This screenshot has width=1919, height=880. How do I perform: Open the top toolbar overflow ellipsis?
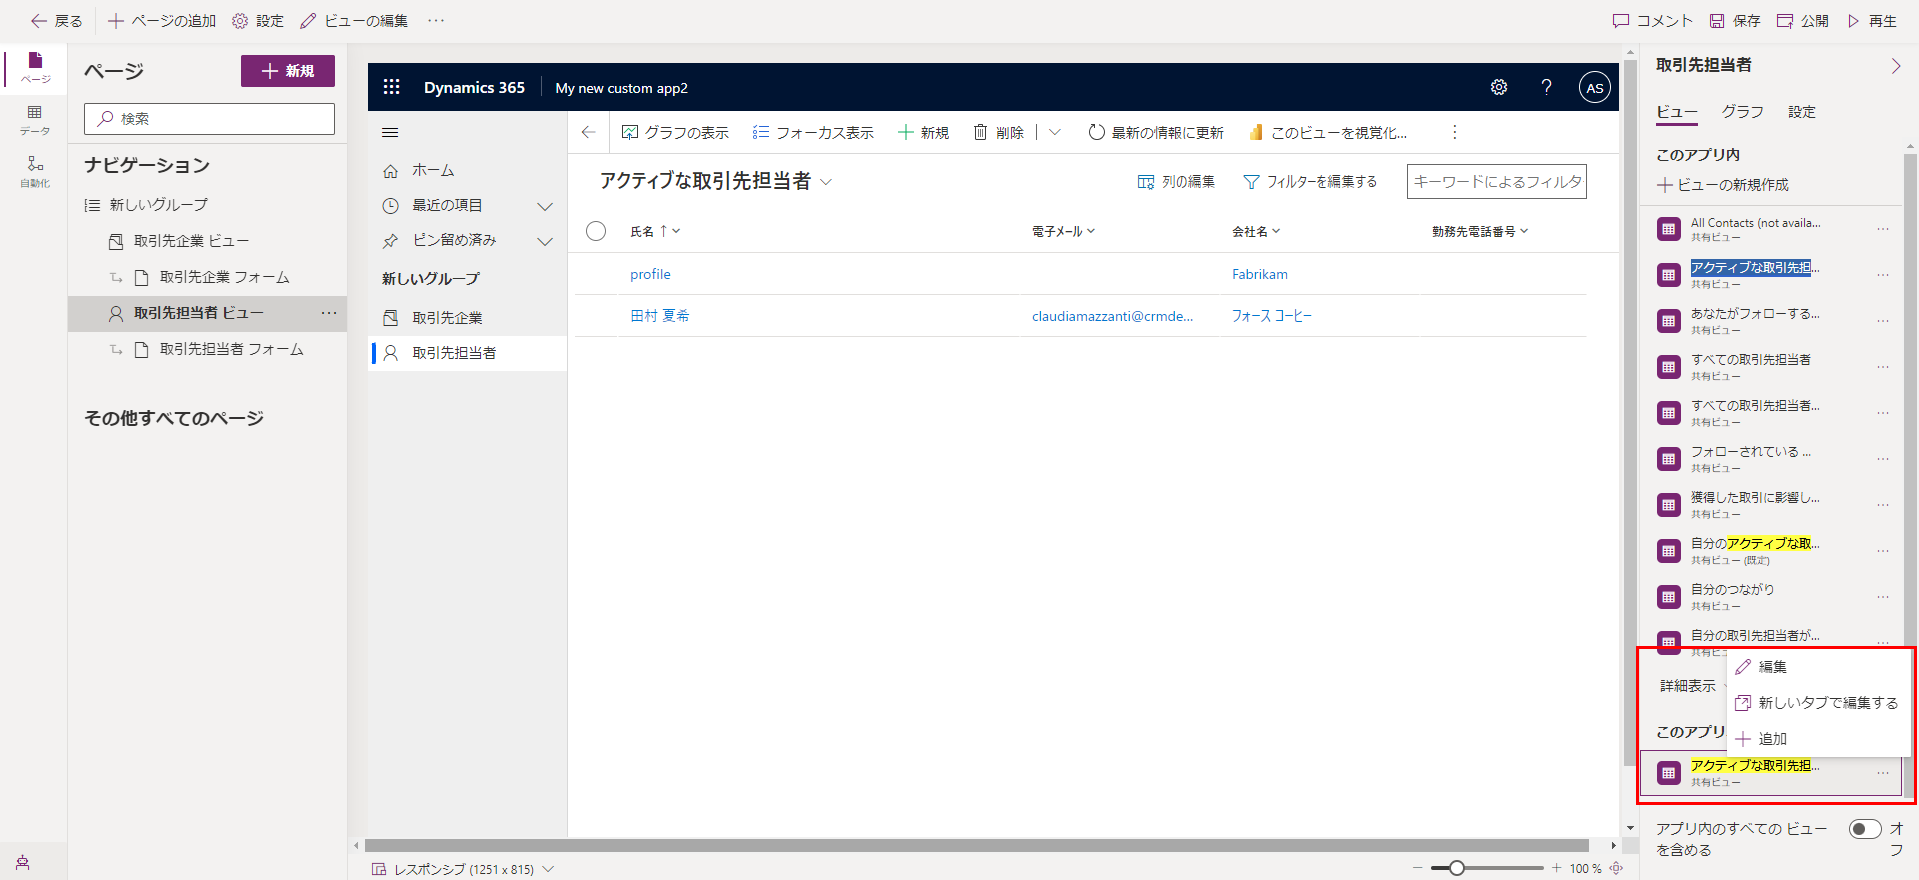point(436,20)
